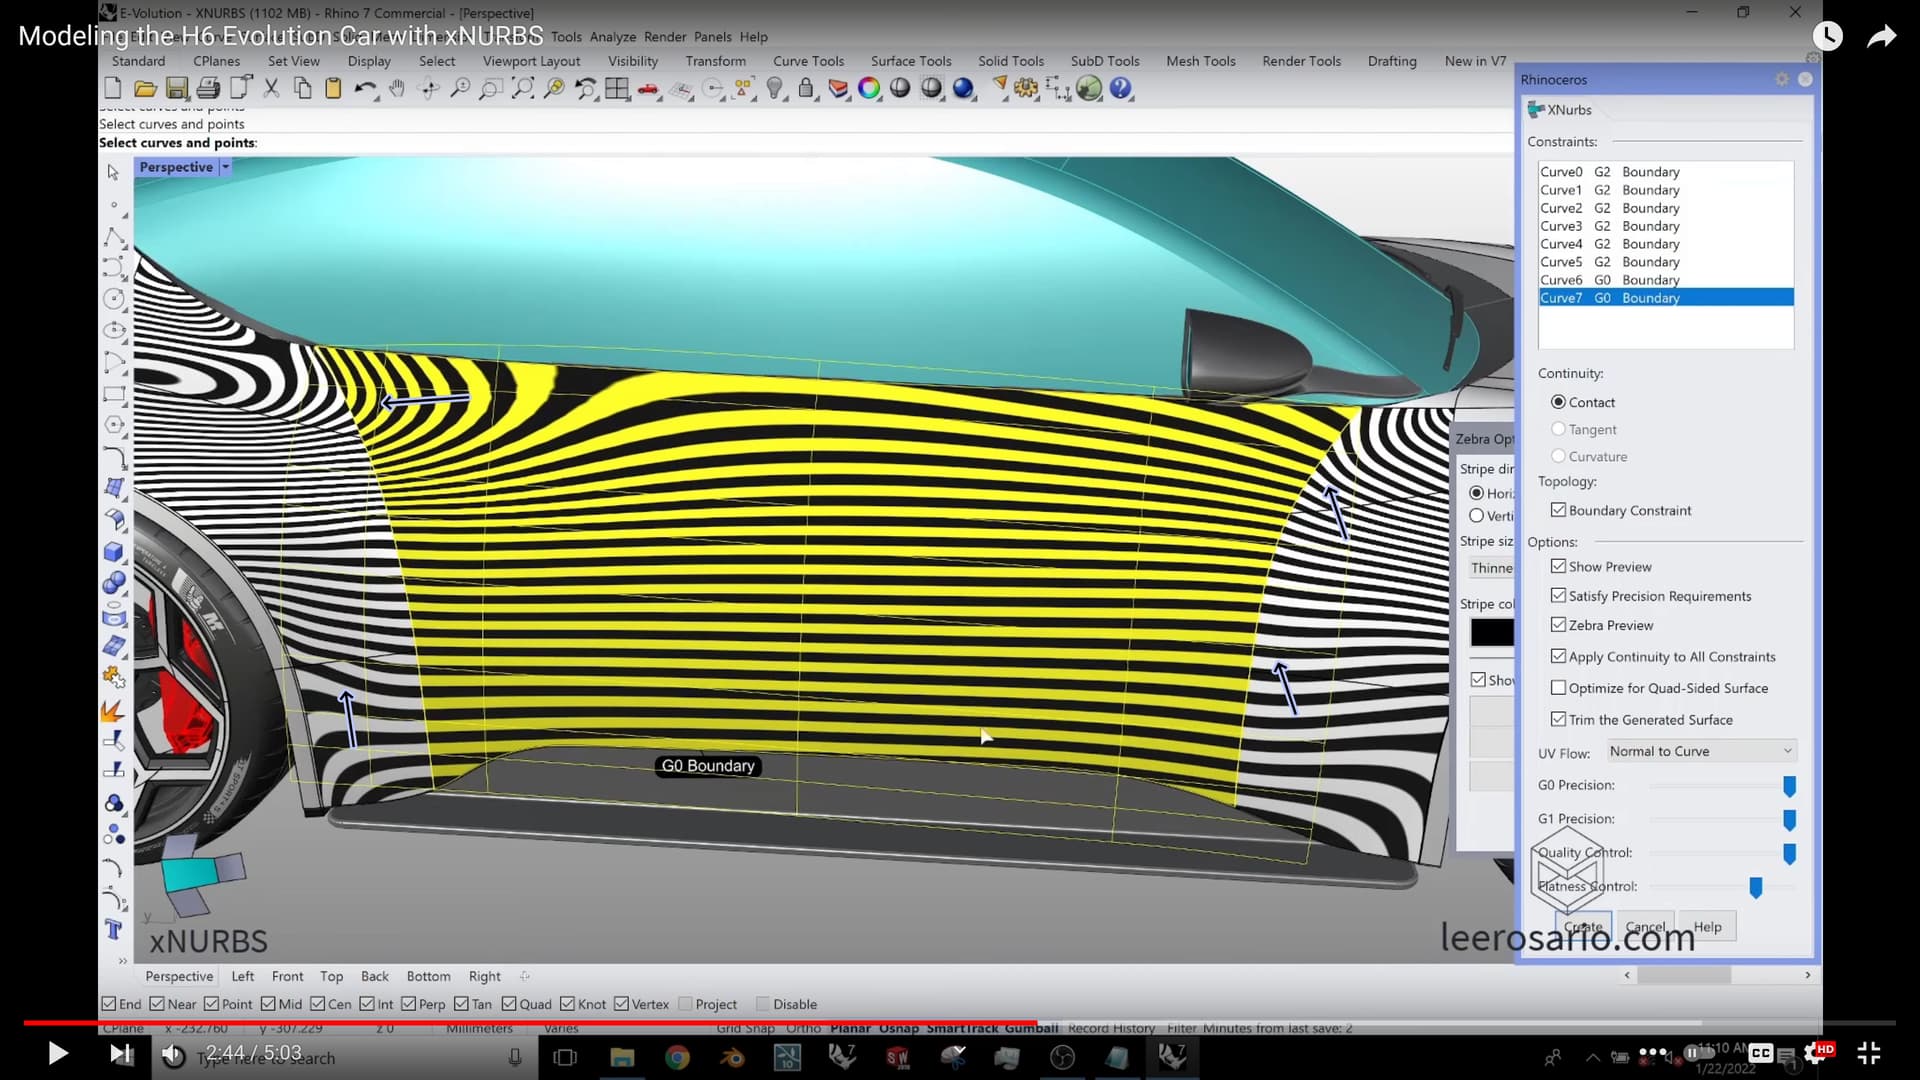Click the YouTube Next video button

pyautogui.click(x=121, y=1053)
